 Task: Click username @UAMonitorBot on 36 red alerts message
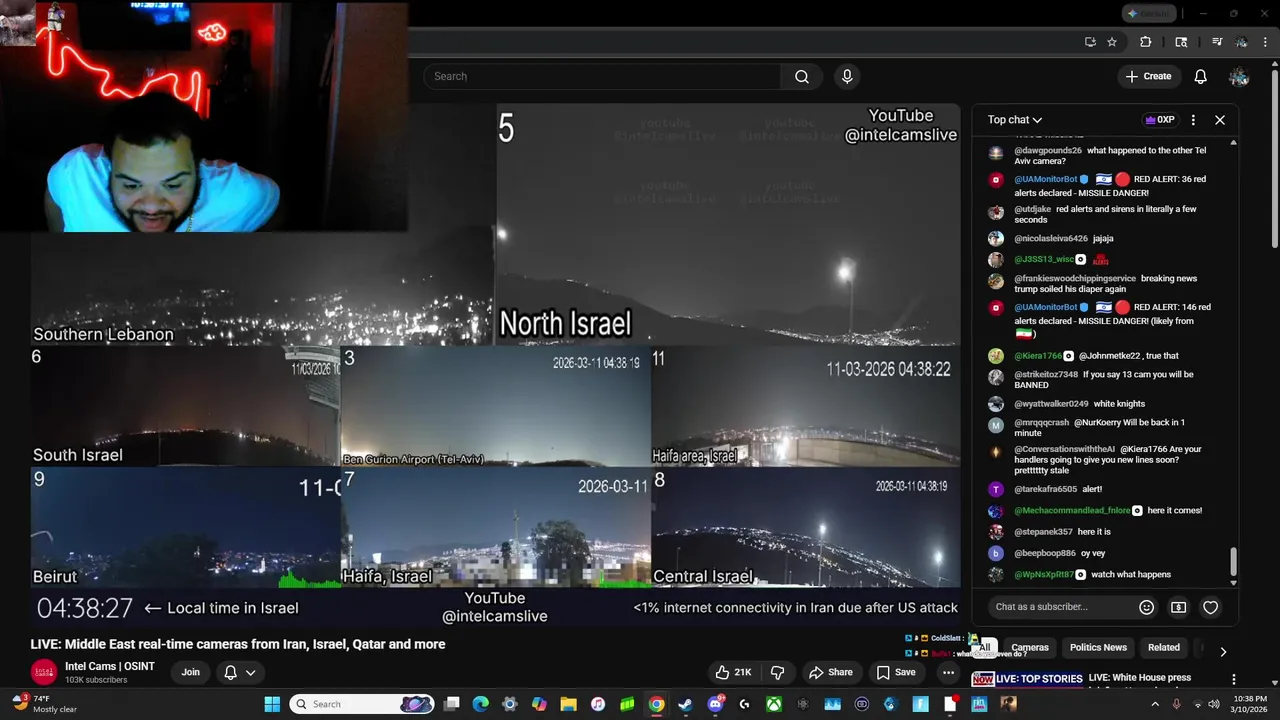[1045, 180]
